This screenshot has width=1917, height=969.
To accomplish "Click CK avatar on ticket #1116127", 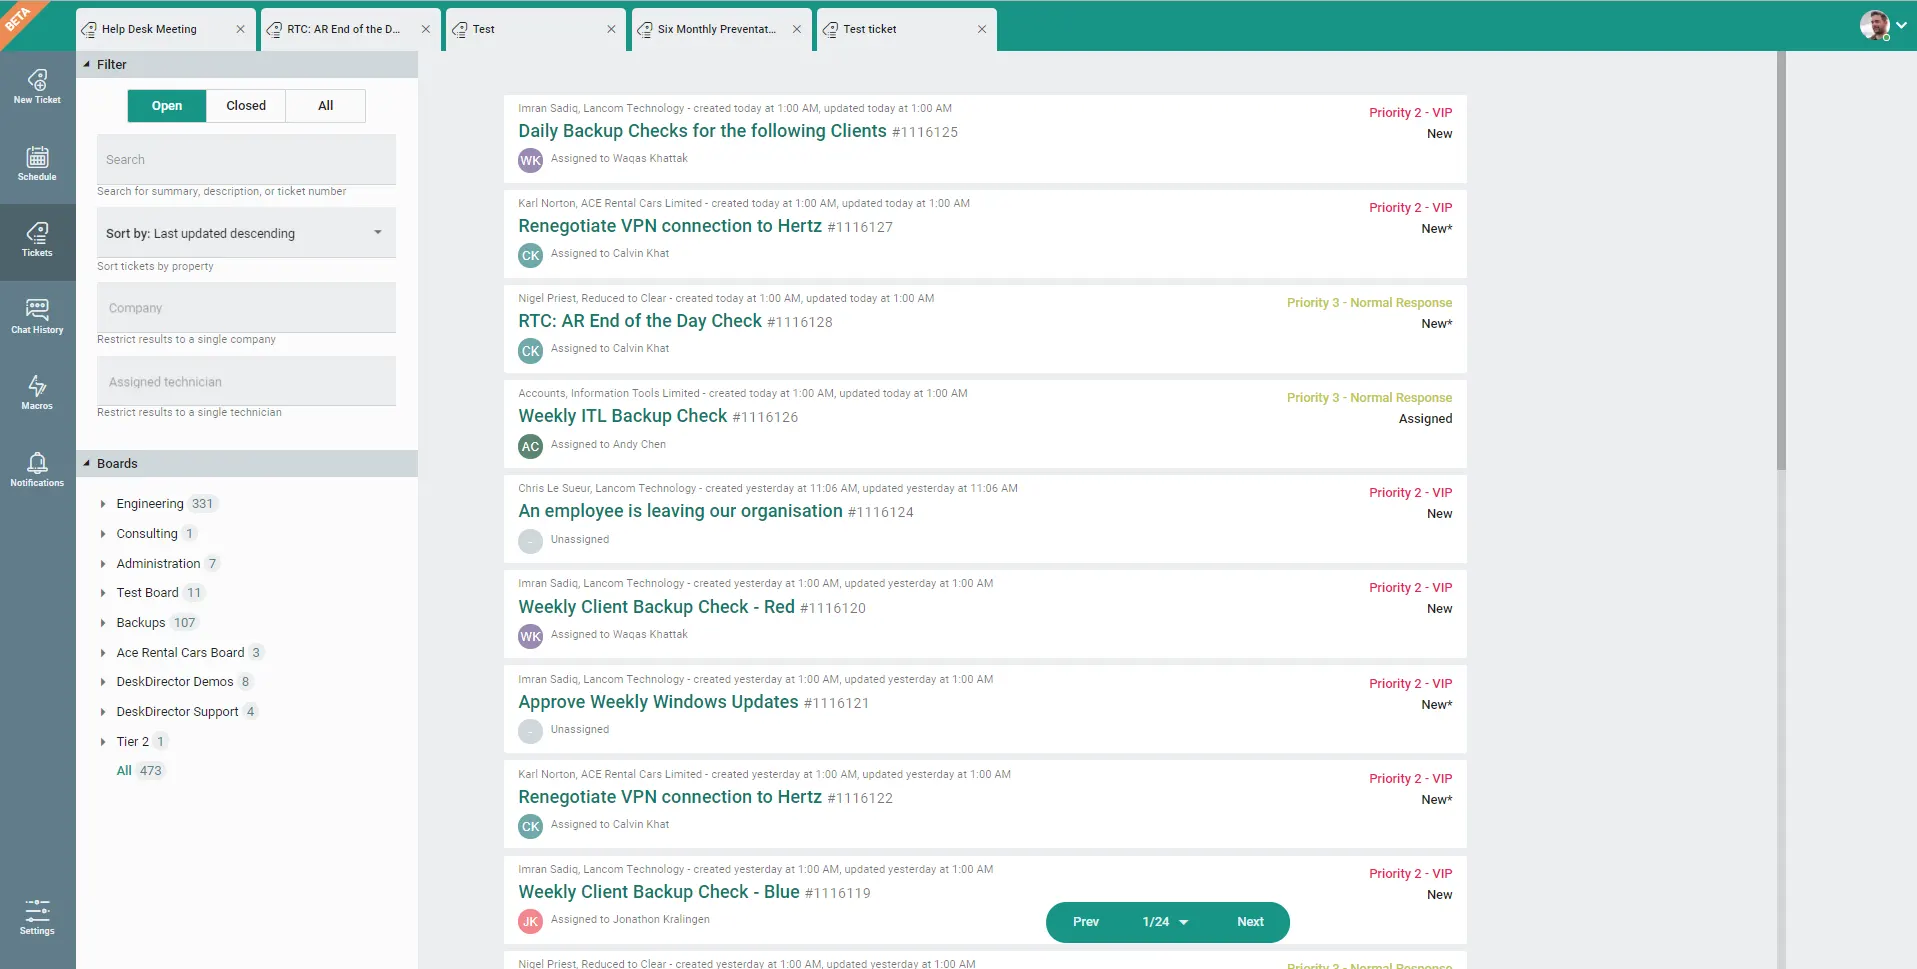I will point(530,255).
